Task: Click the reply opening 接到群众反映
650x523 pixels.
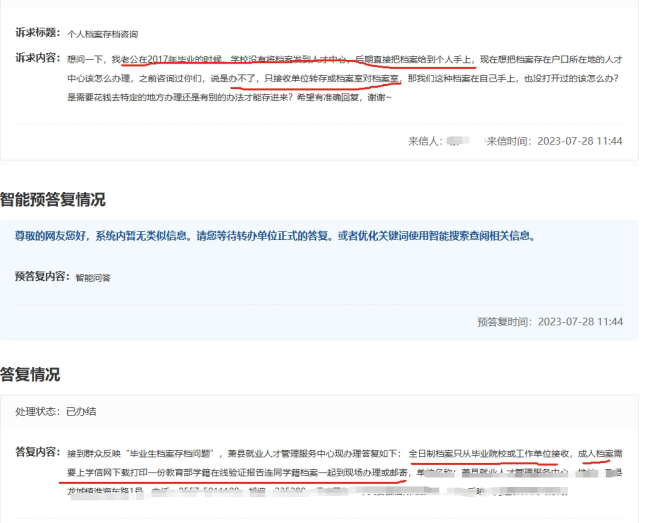Action: point(94,454)
